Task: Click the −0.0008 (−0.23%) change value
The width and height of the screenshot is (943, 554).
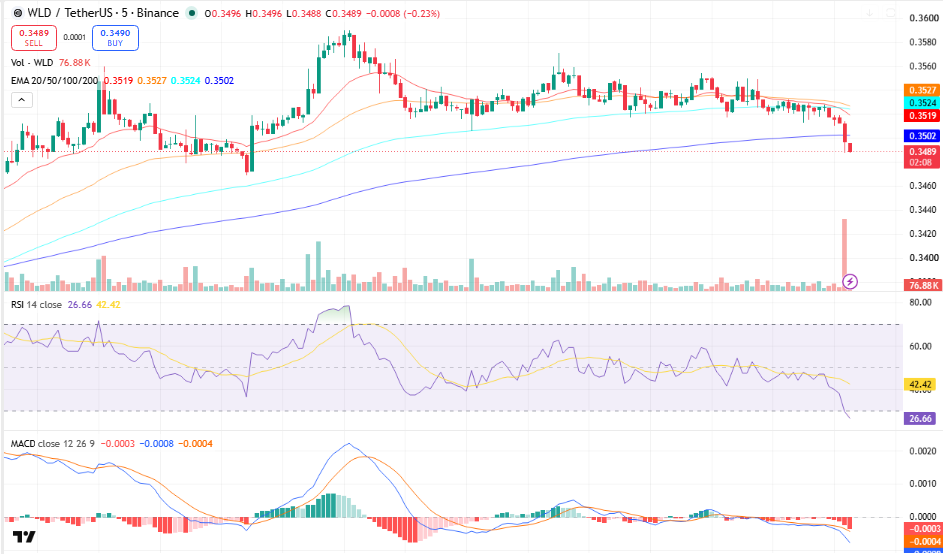Action: point(404,13)
